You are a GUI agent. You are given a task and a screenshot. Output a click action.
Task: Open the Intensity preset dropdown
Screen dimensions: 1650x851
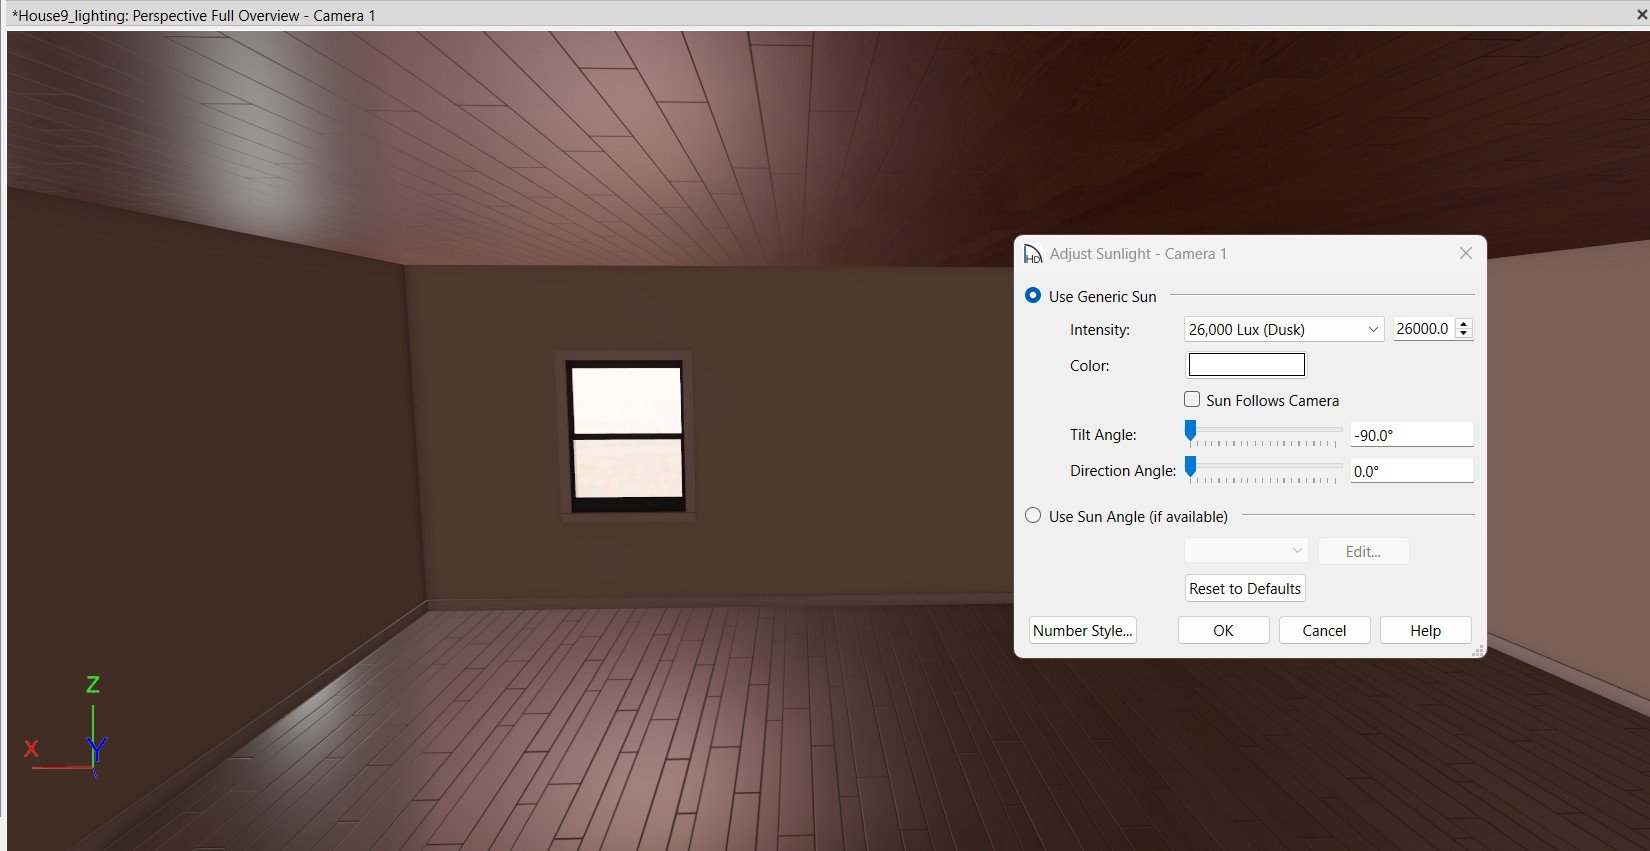[x=1283, y=329]
